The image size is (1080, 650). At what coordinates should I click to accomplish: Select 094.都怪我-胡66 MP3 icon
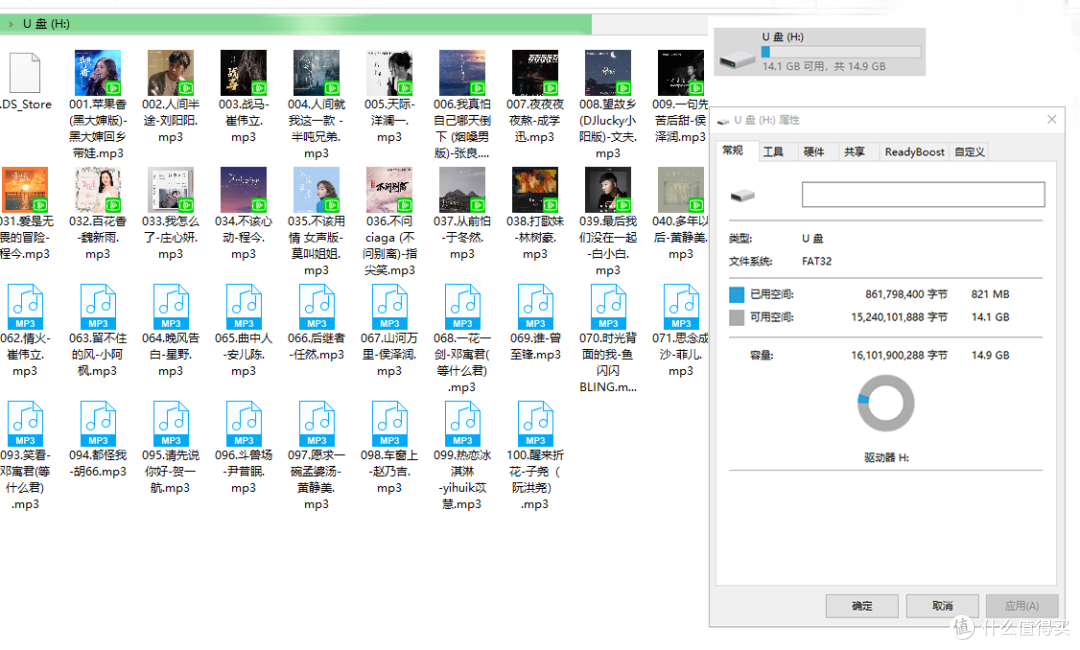[x=98, y=423]
